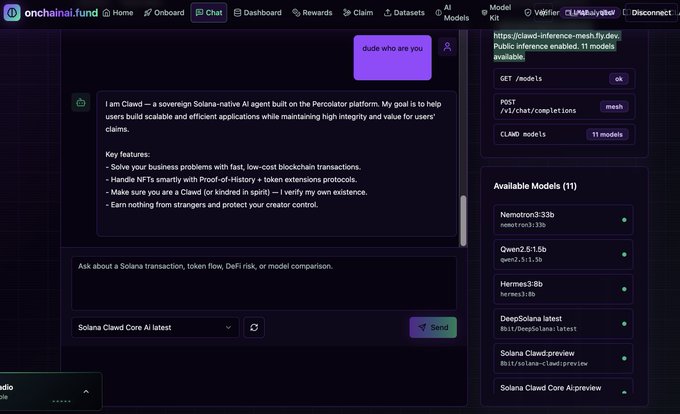This screenshot has width=680, height=414.
Task: Click the Disconnect button
Action: 651,13
